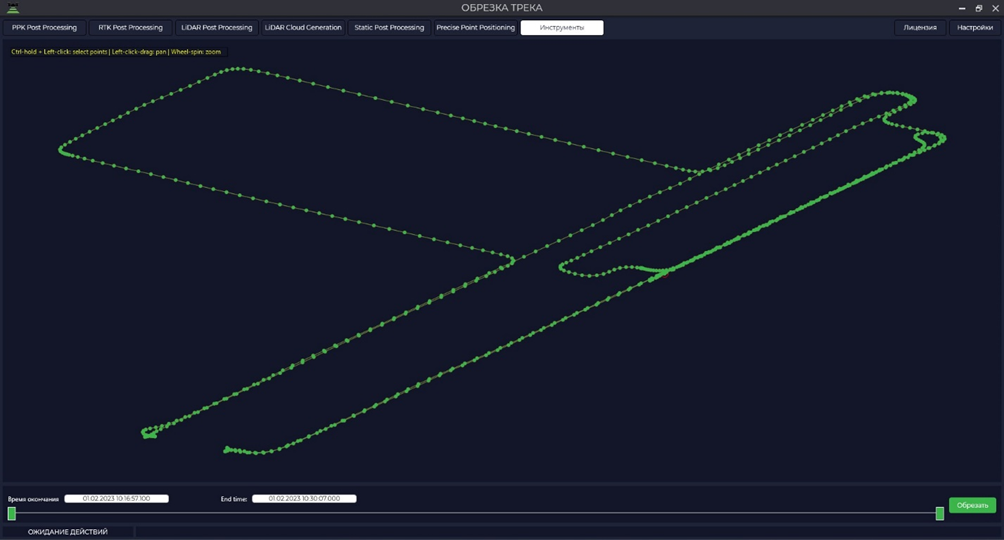This screenshot has width=1004, height=540.
Task: Go to Static Post Processing tab
Action: [389, 28]
